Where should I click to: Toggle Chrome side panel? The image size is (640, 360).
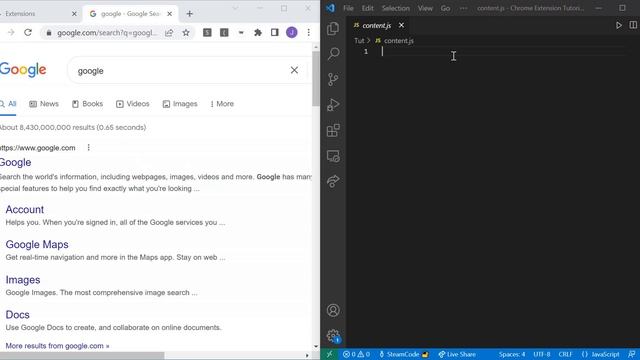[274, 32]
